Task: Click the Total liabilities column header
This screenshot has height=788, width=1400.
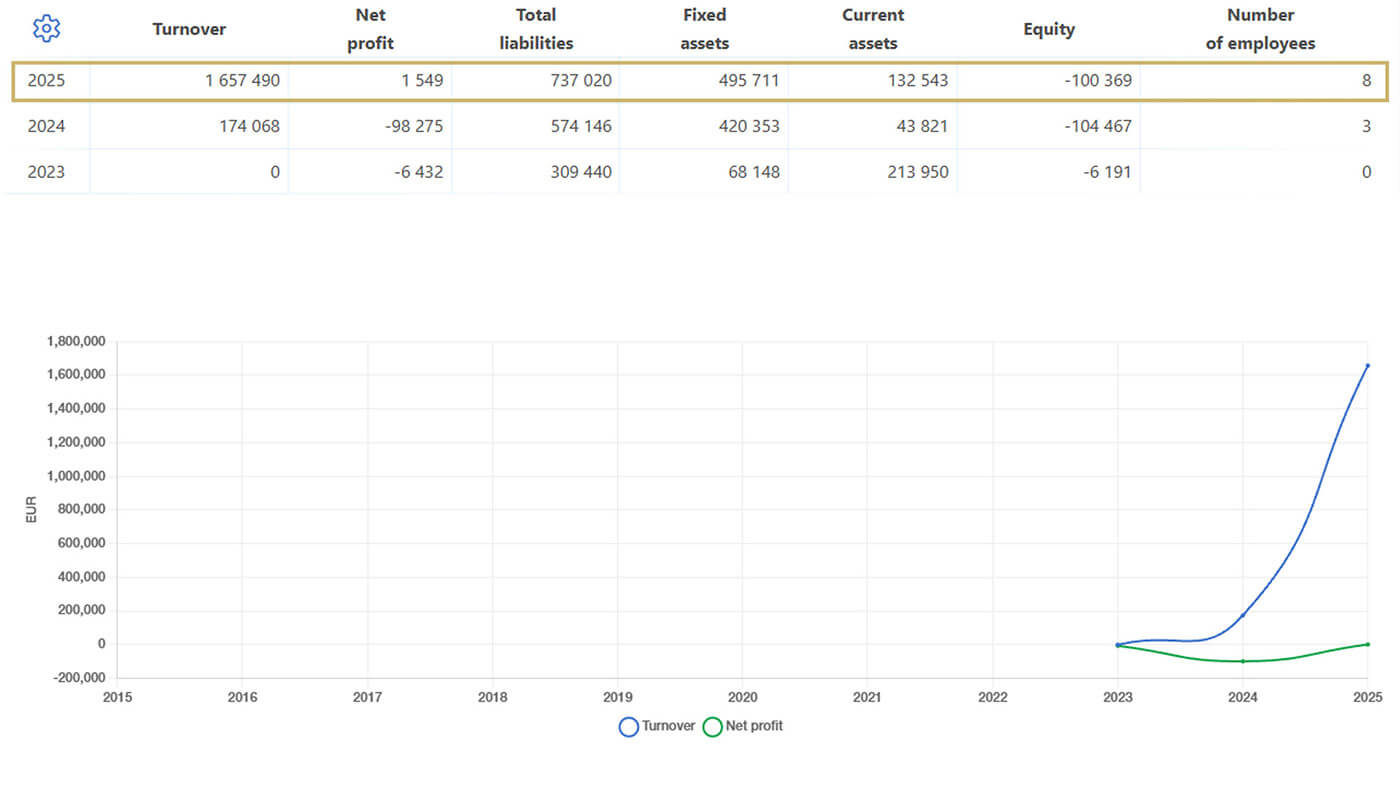Action: [x=536, y=29]
